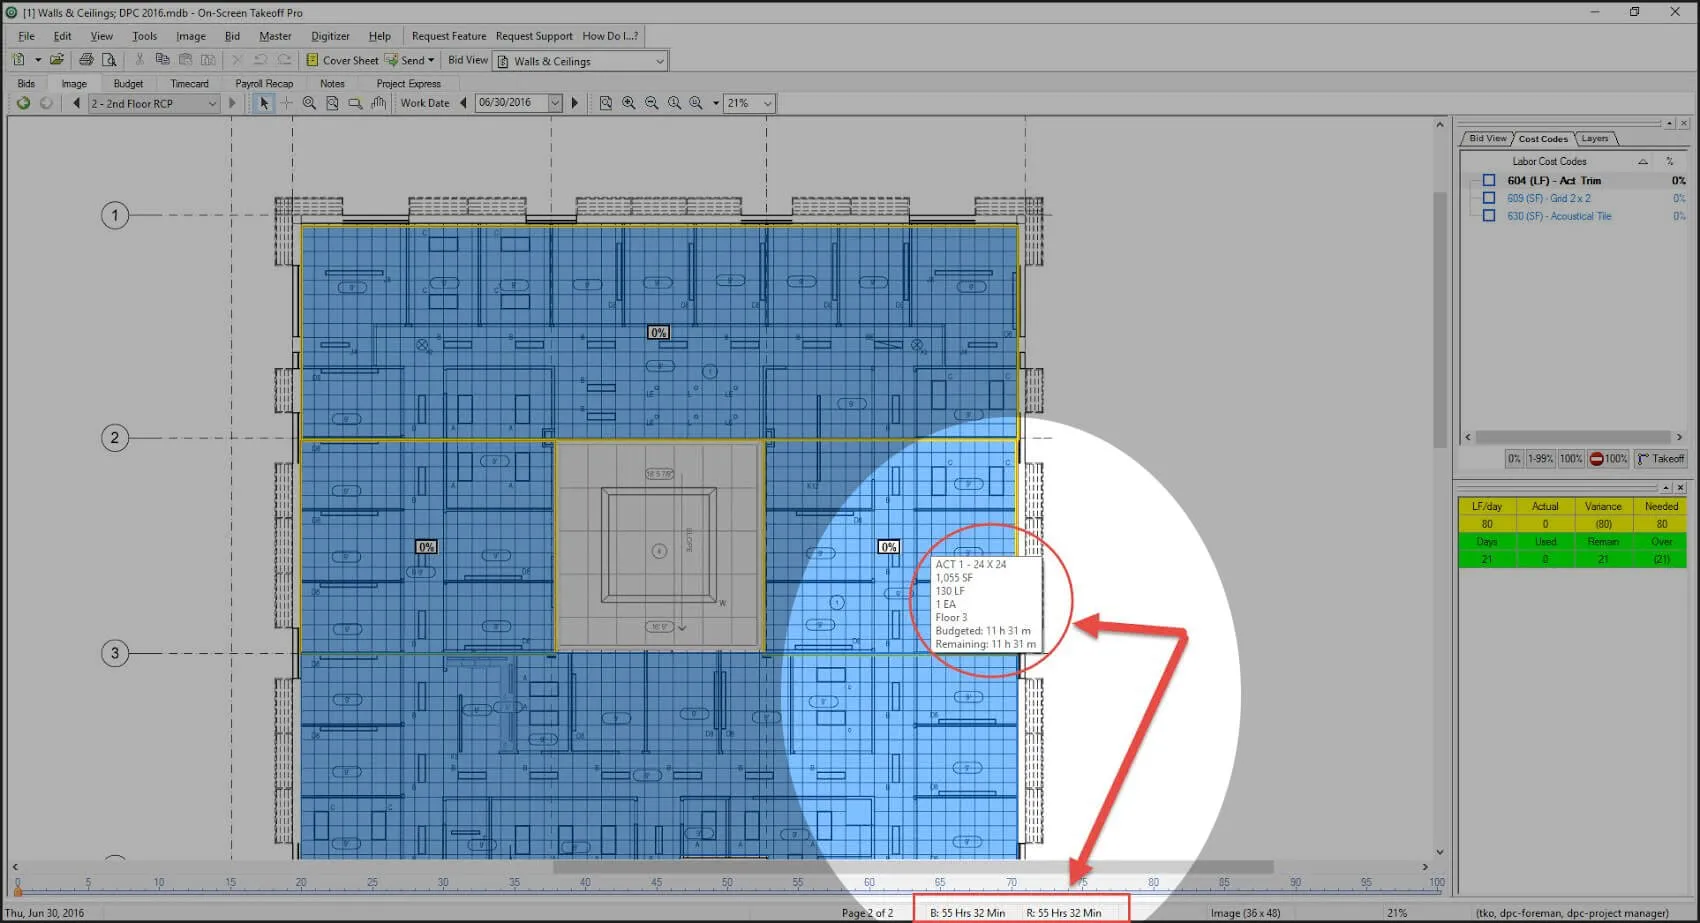
Task: Click the Paste icon
Action: click(x=185, y=60)
